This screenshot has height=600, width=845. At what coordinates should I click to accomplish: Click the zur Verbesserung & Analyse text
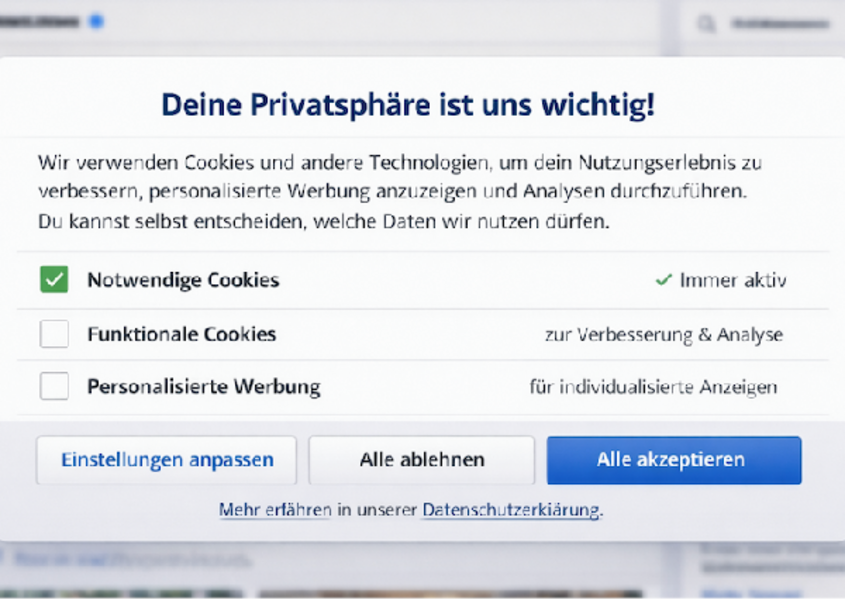[x=664, y=335]
